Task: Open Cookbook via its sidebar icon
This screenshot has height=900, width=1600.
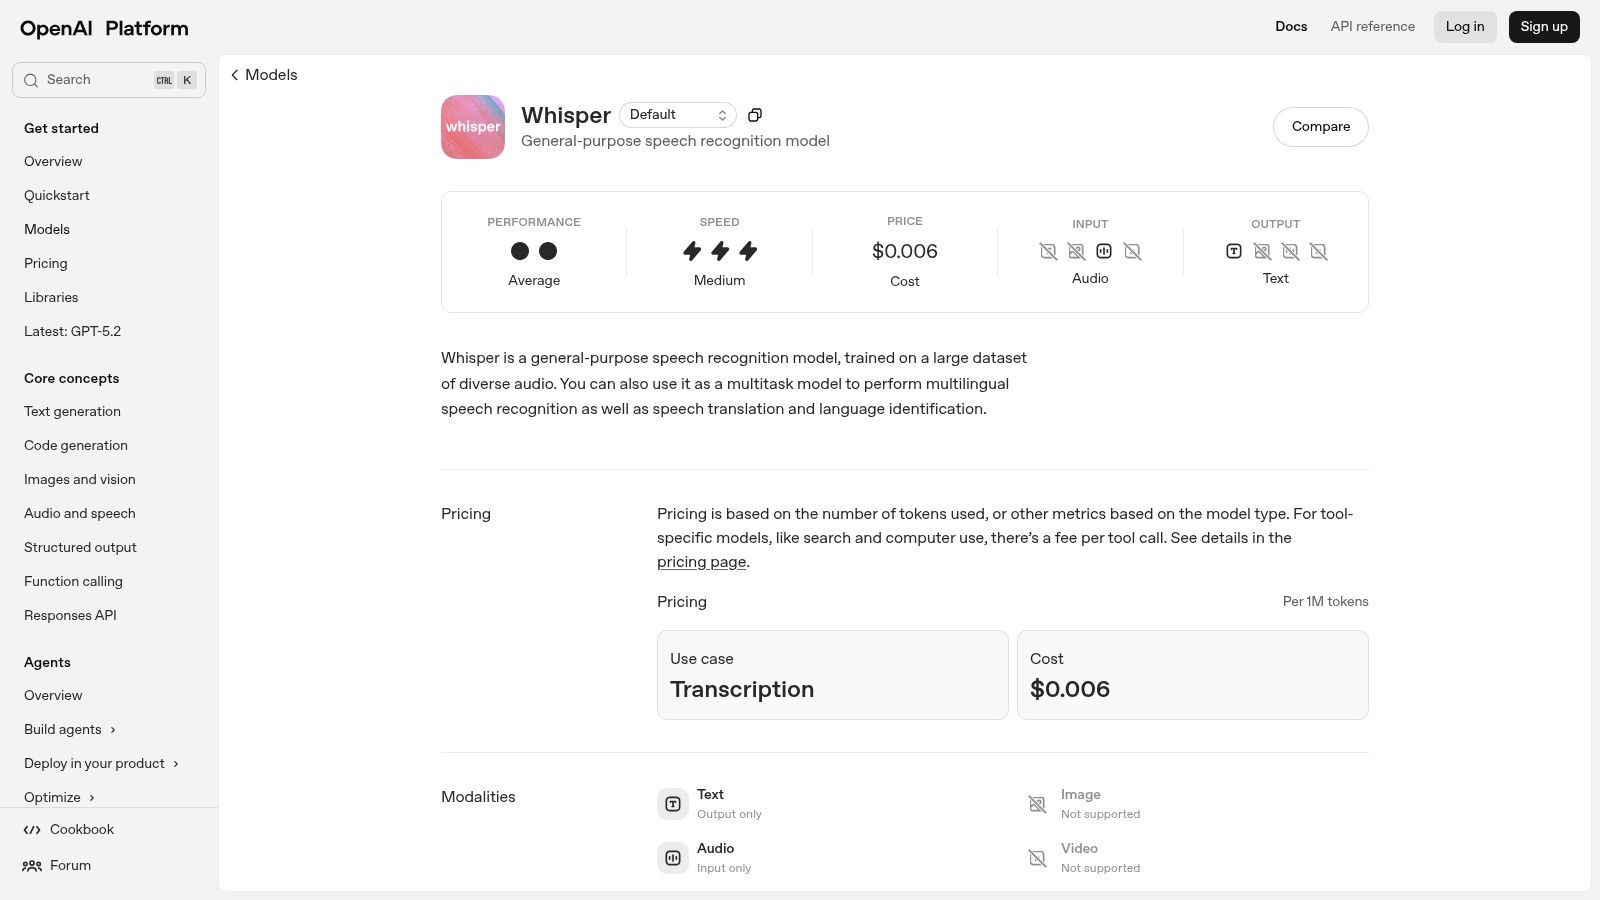Action: [x=31, y=829]
